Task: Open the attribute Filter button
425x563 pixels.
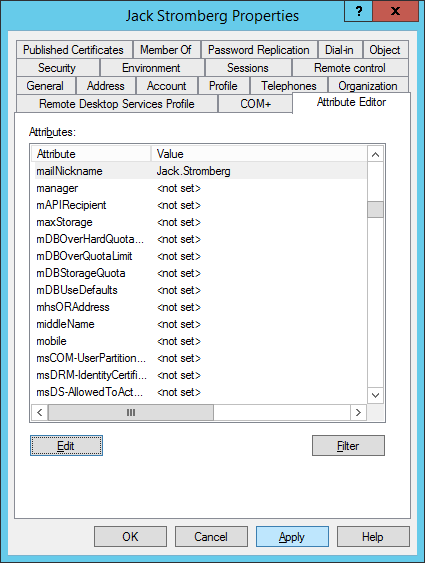Action: coord(348,446)
